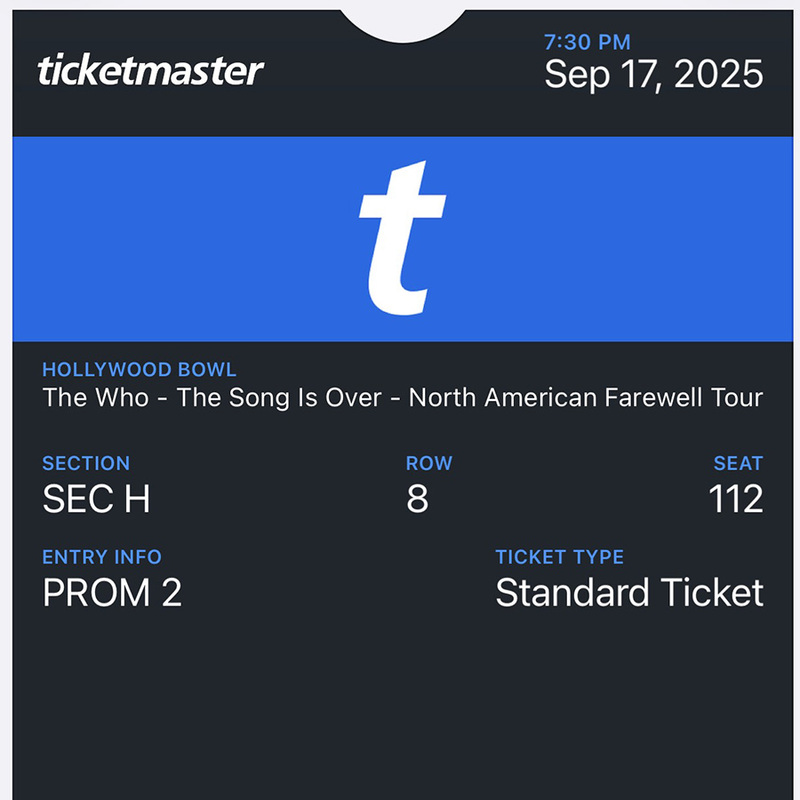This screenshot has width=800, height=800.
Task: Click the SECTION field label
Action: click(86, 463)
